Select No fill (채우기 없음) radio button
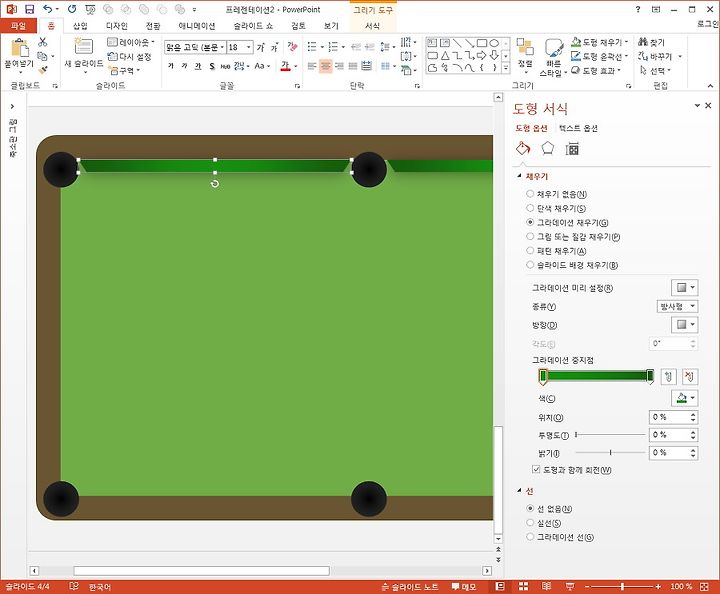Screen dimensions: 720x594 pos(530,194)
